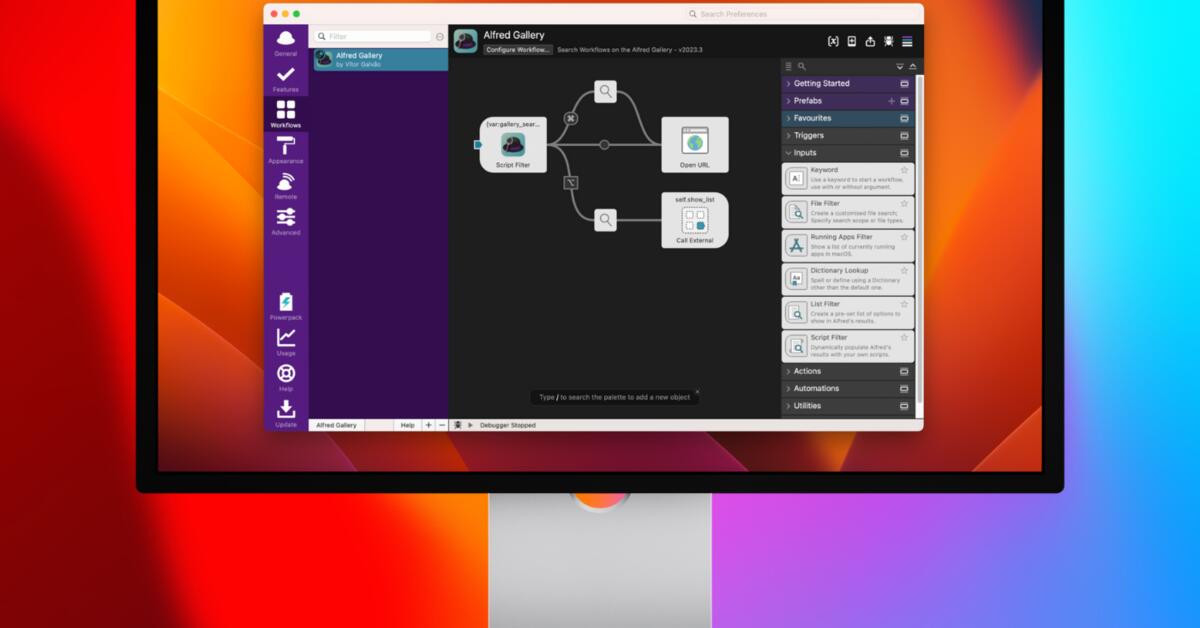The height and width of the screenshot is (628, 1200).
Task: Open the Help item in the bottom bar
Action: coord(407,424)
